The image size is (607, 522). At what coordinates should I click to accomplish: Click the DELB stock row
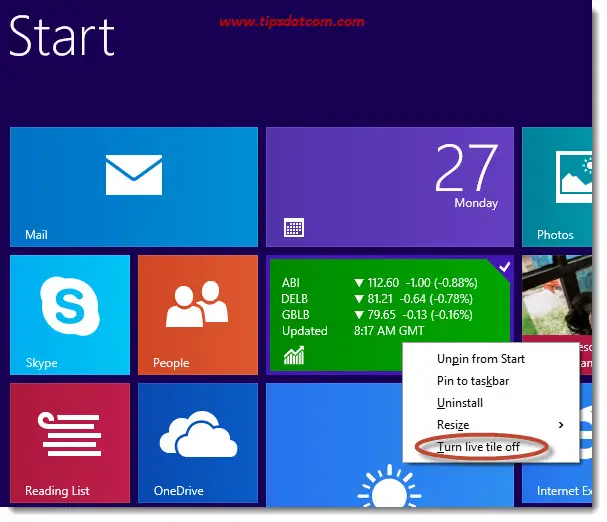377,299
